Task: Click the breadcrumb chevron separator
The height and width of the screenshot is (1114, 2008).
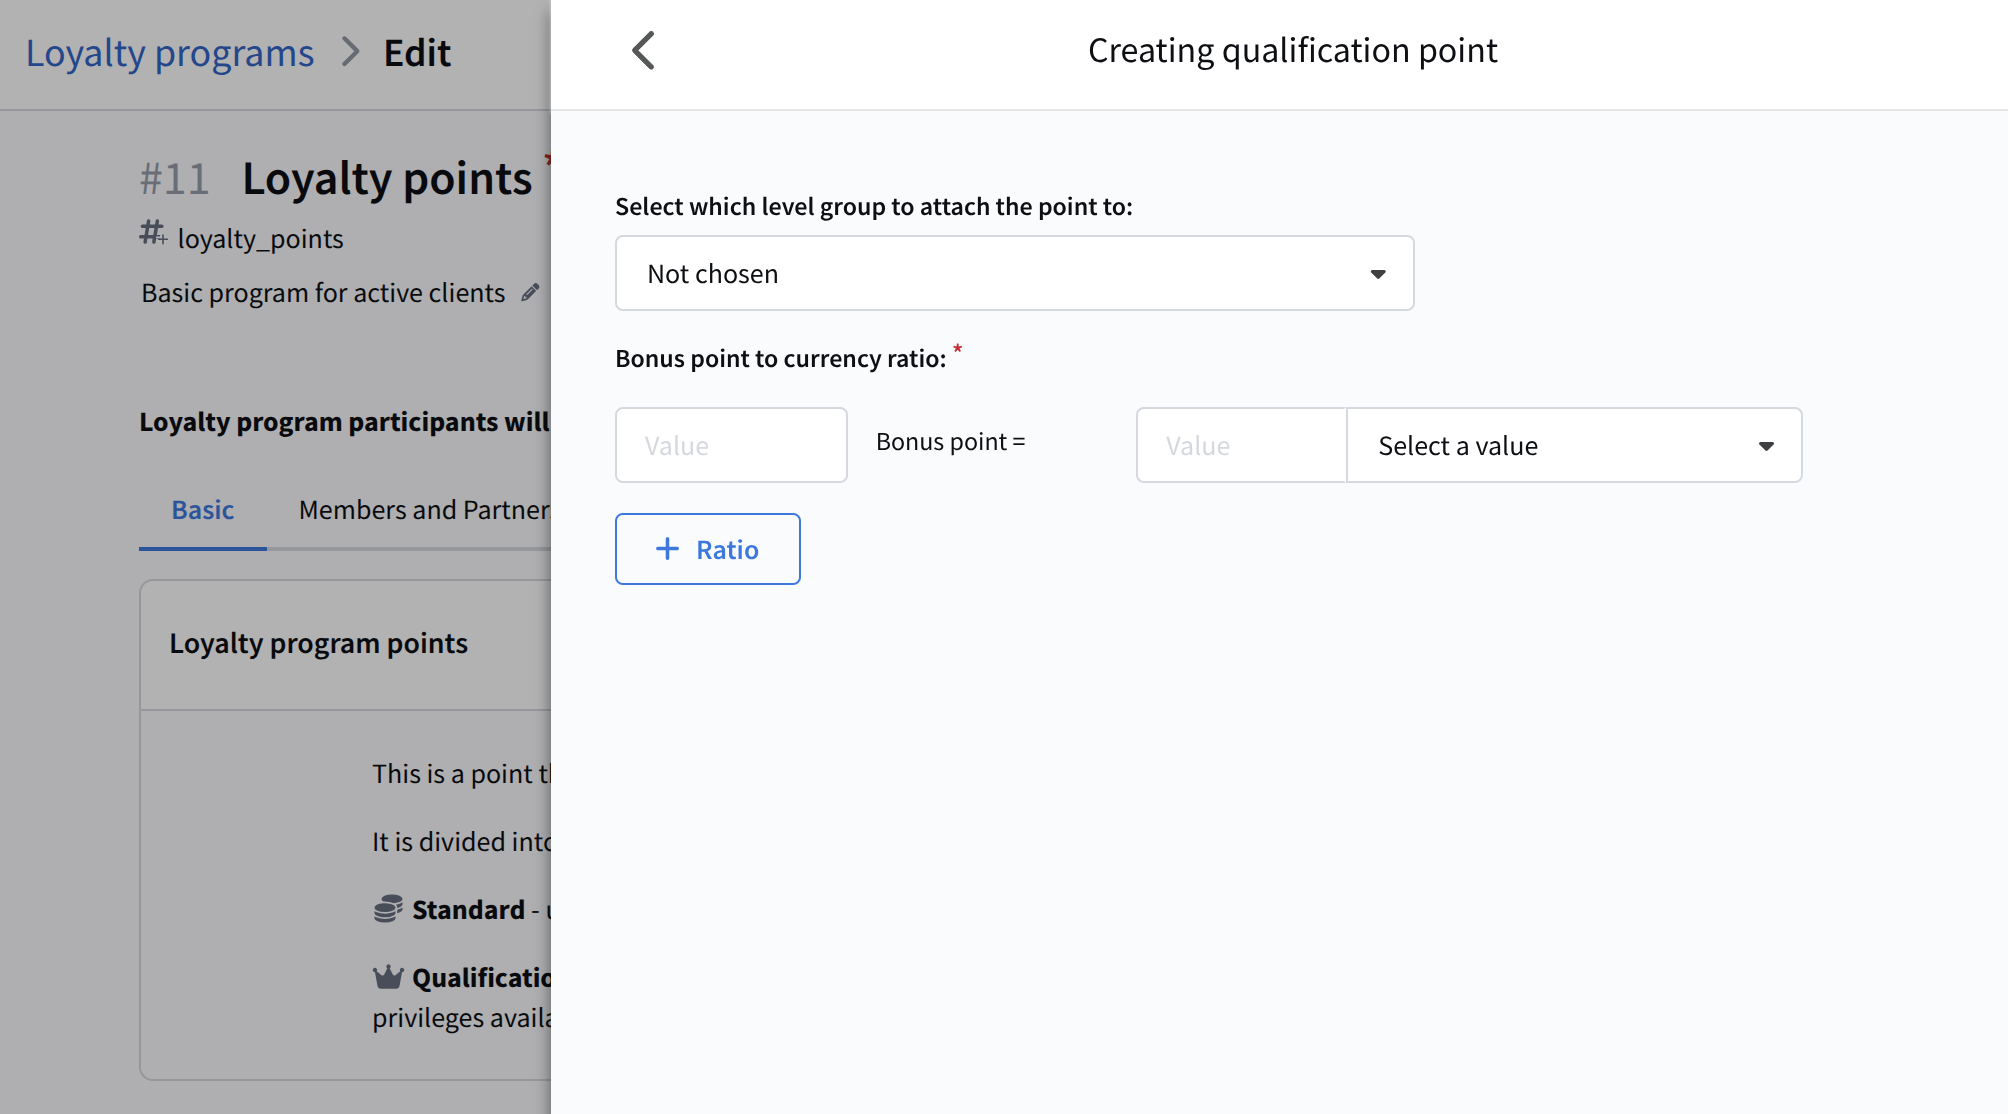Action: click(x=349, y=52)
